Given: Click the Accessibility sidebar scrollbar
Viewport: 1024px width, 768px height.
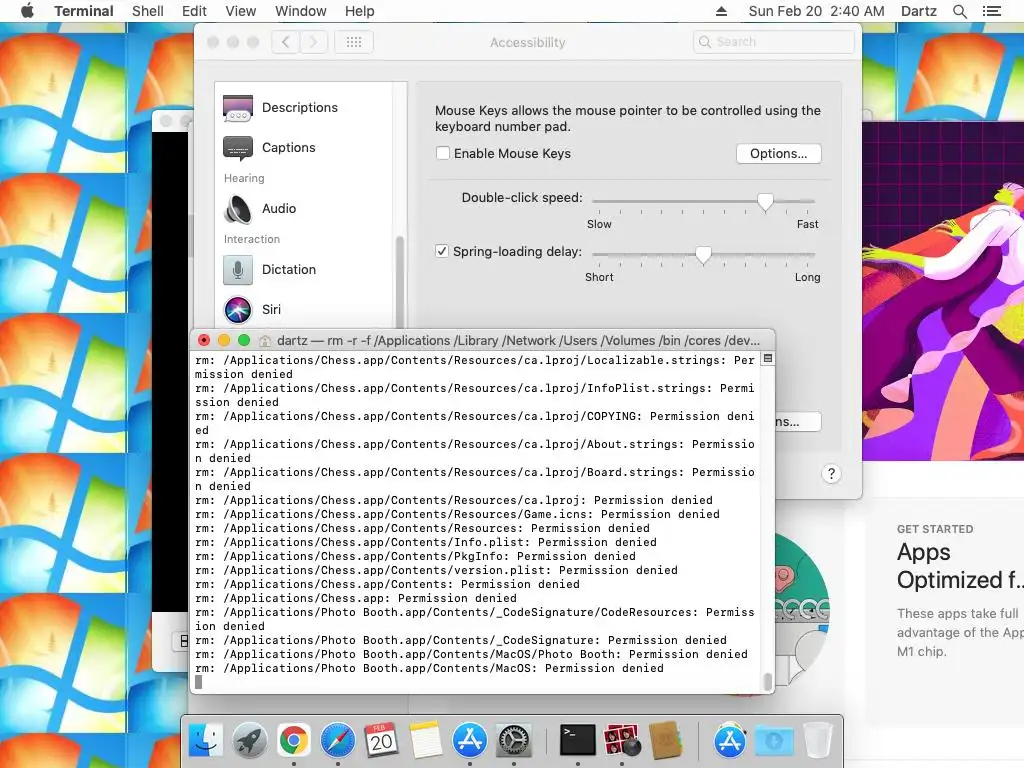Looking at the screenshot, I should tap(400, 282).
